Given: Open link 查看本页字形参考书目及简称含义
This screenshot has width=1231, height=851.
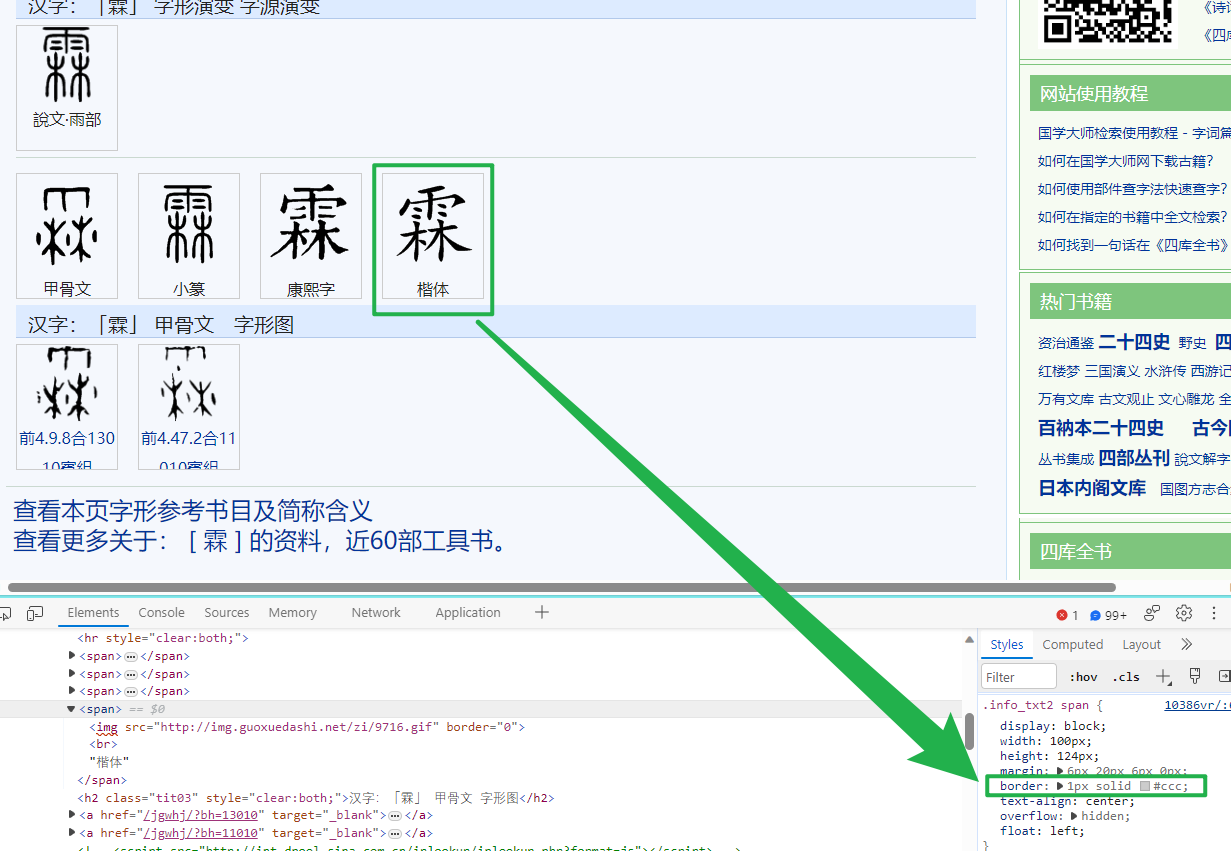Looking at the screenshot, I should [193, 511].
